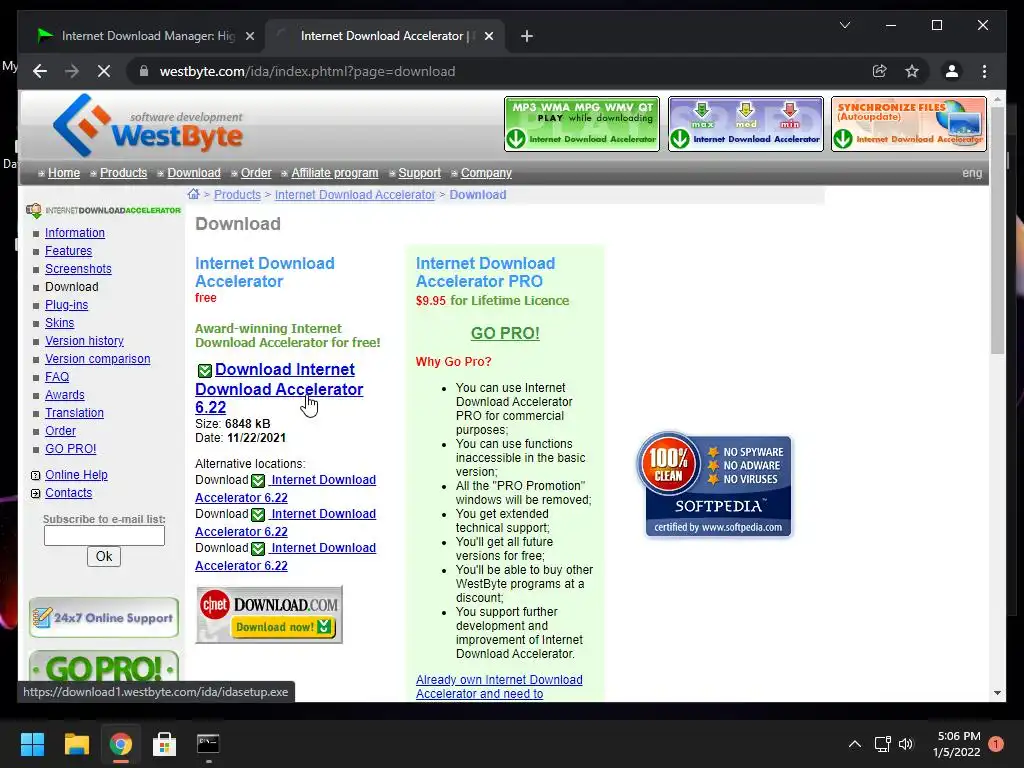Close the Internet Download Manager tab
This screenshot has height=768, width=1024.
click(x=249, y=36)
